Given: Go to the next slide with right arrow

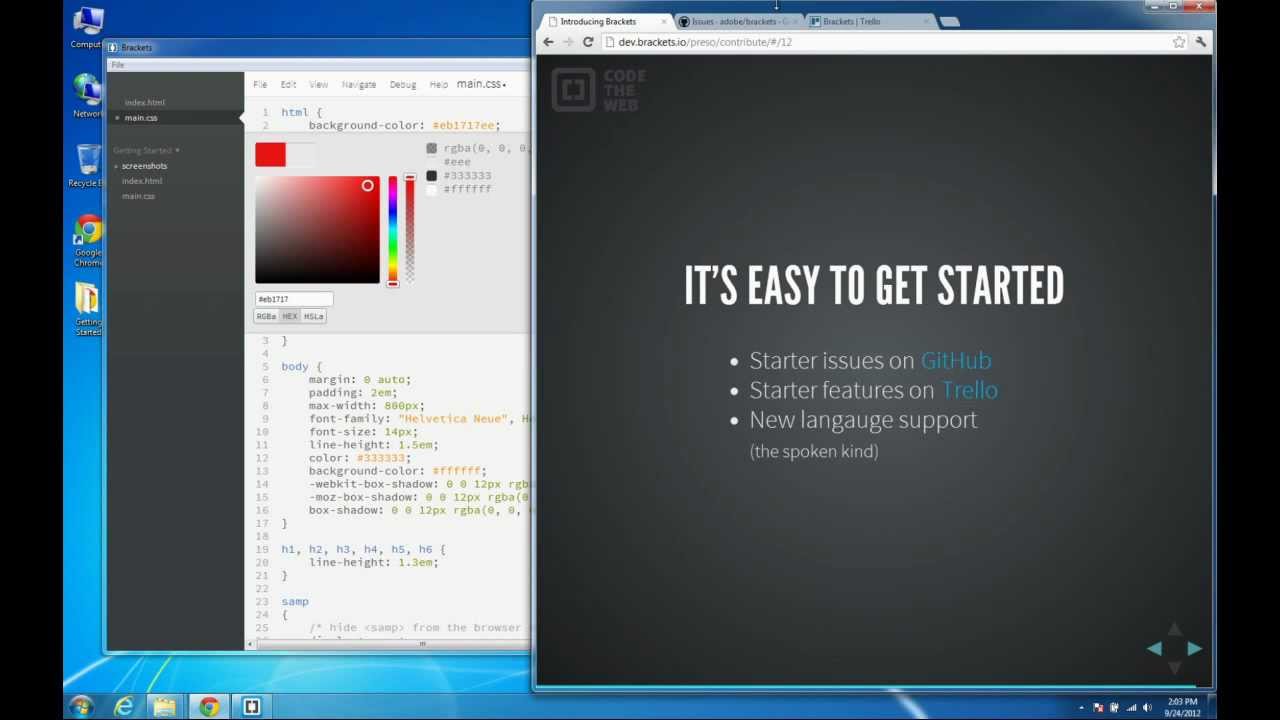Looking at the screenshot, I should [1194, 648].
